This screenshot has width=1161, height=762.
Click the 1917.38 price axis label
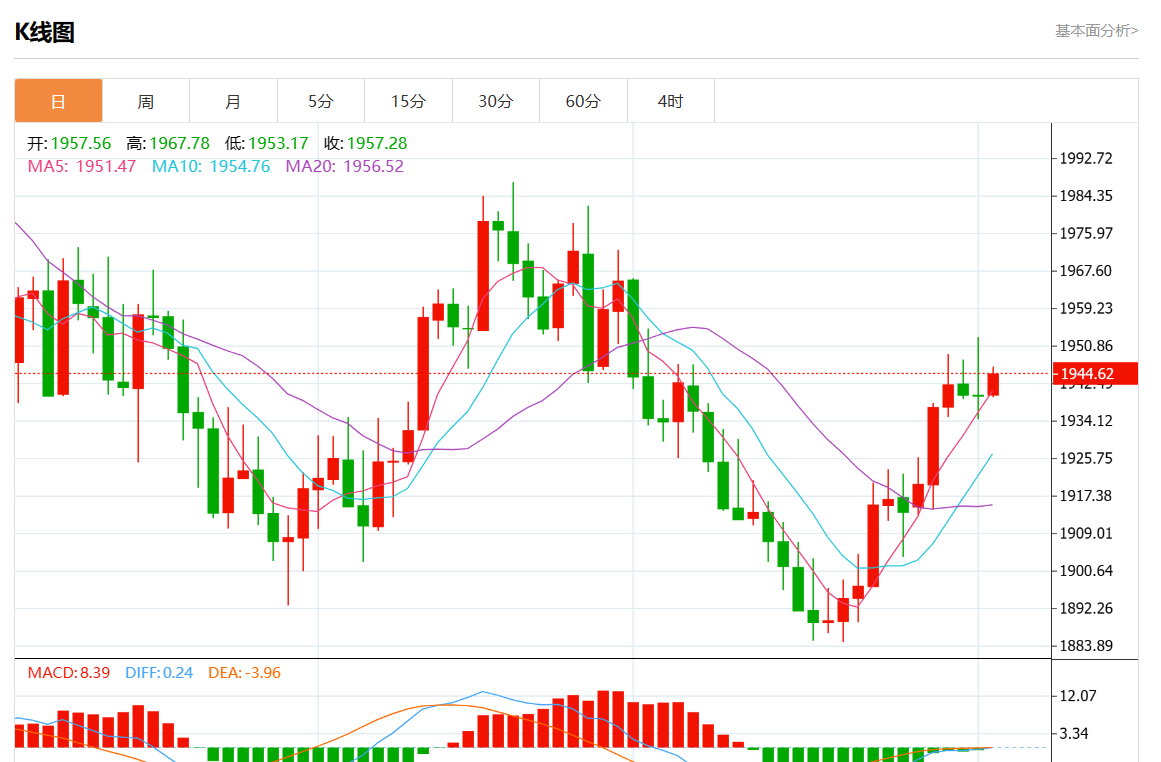point(1086,495)
